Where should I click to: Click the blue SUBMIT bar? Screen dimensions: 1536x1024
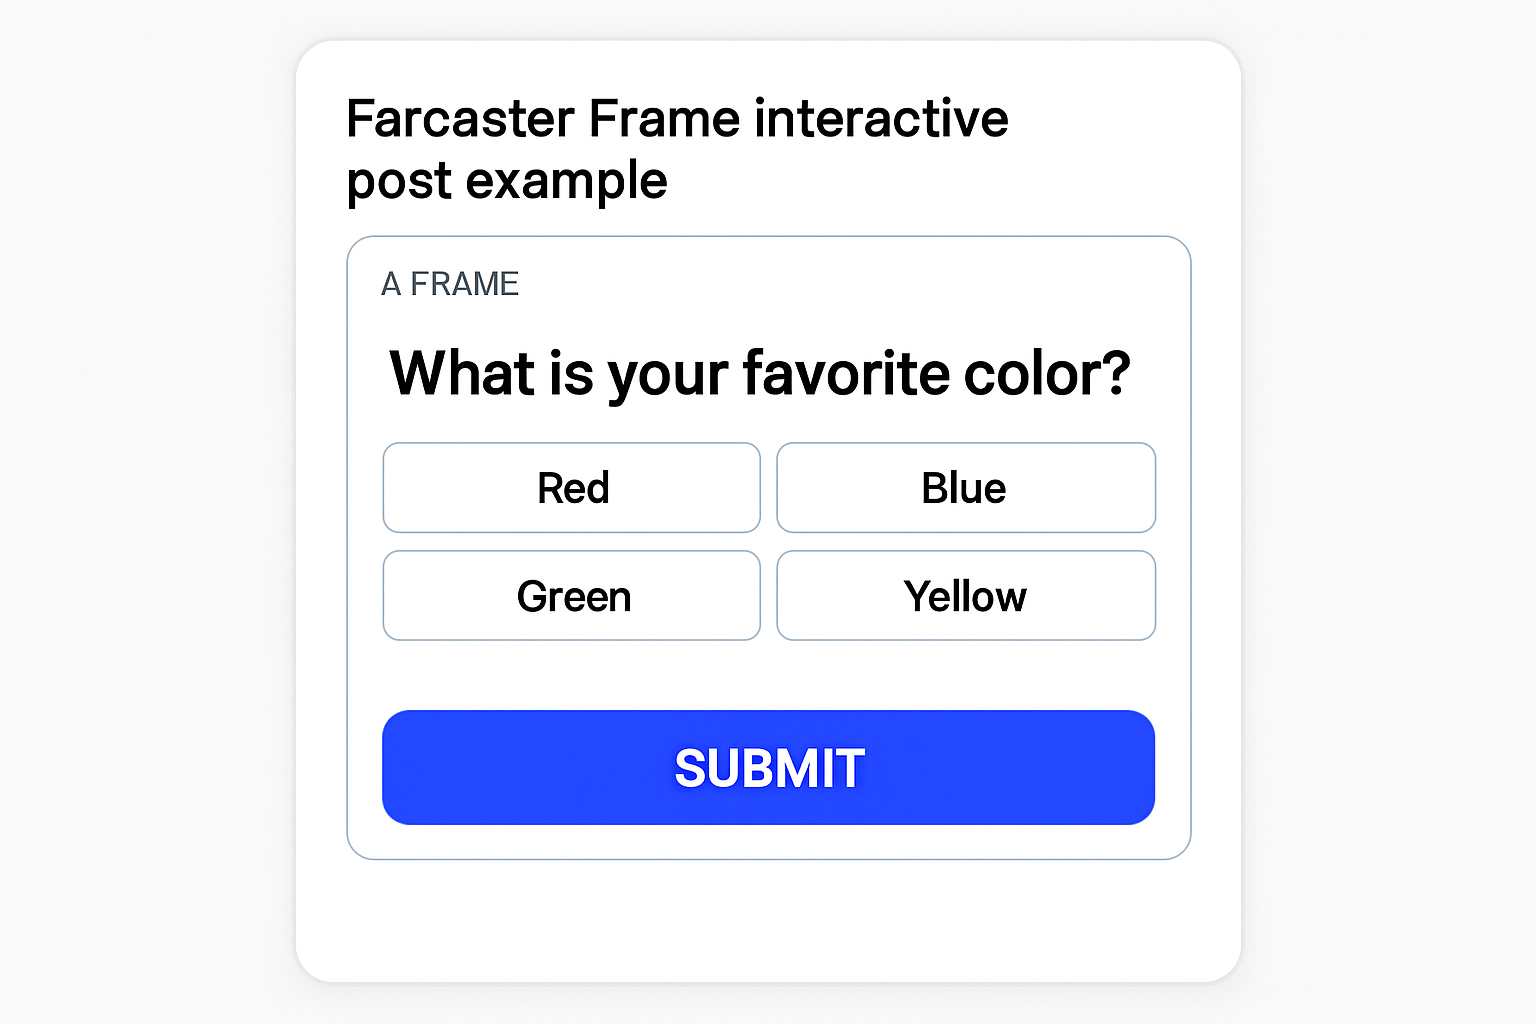(x=768, y=768)
